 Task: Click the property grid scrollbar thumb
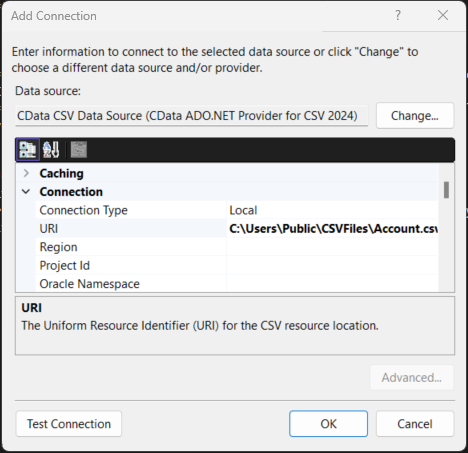pos(446,190)
